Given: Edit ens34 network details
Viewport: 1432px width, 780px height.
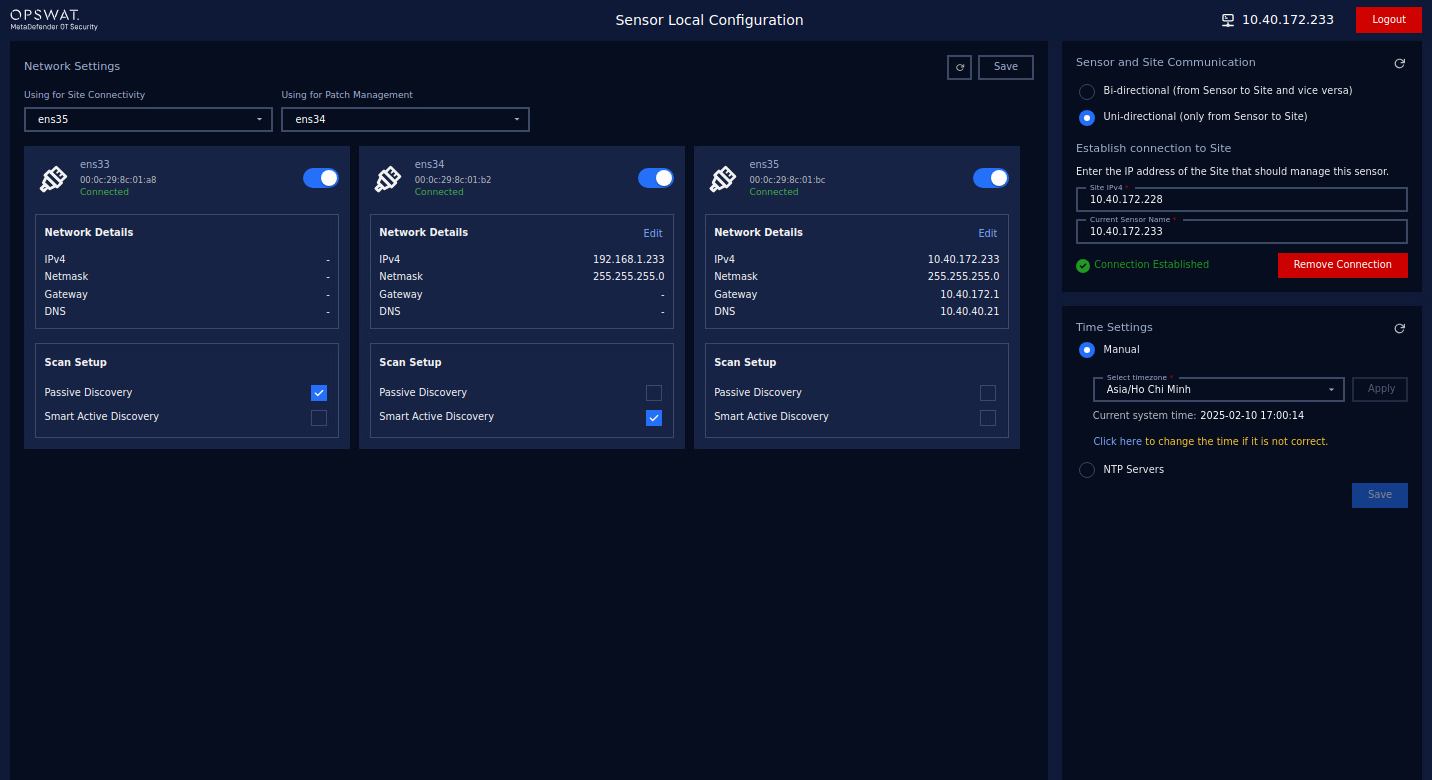Looking at the screenshot, I should click(653, 234).
